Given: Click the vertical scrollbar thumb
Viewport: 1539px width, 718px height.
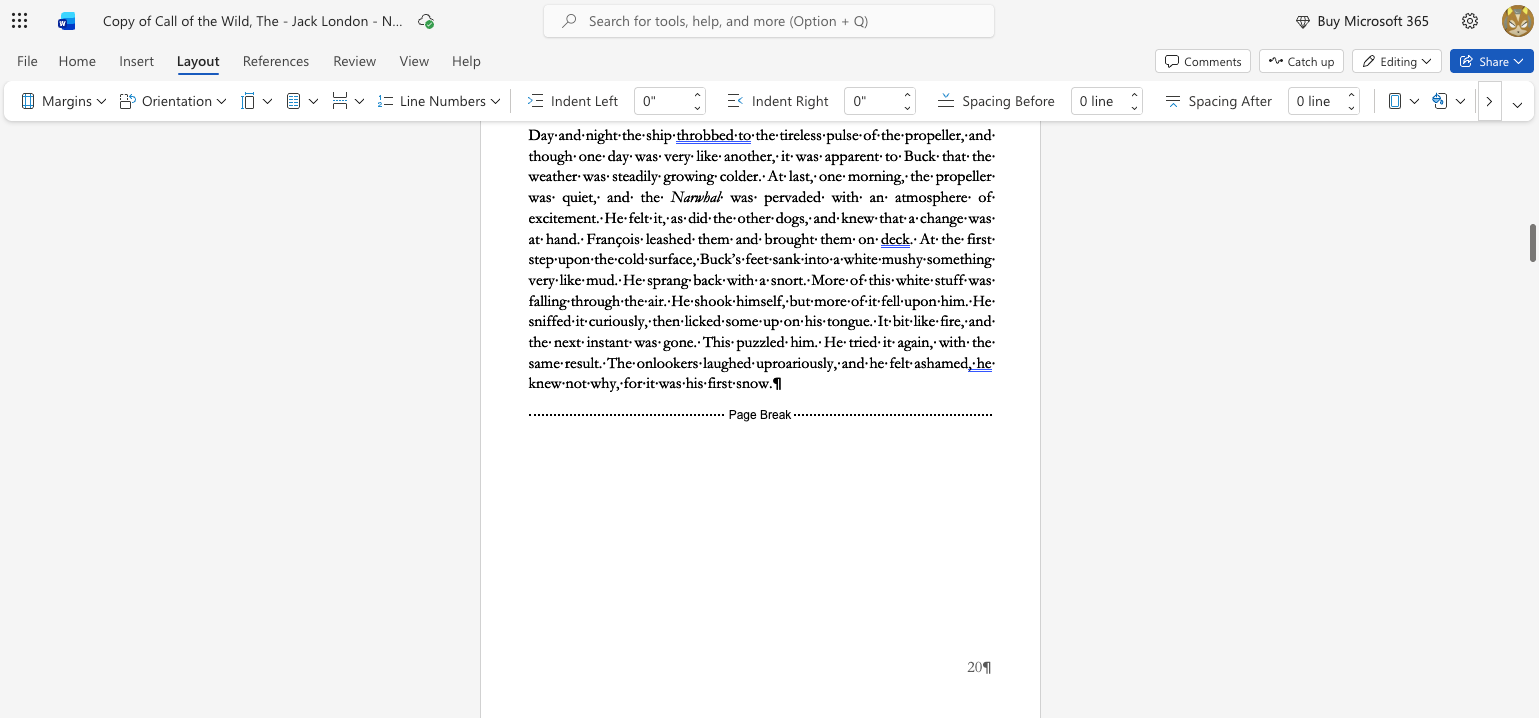Looking at the screenshot, I should [1532, 243].
